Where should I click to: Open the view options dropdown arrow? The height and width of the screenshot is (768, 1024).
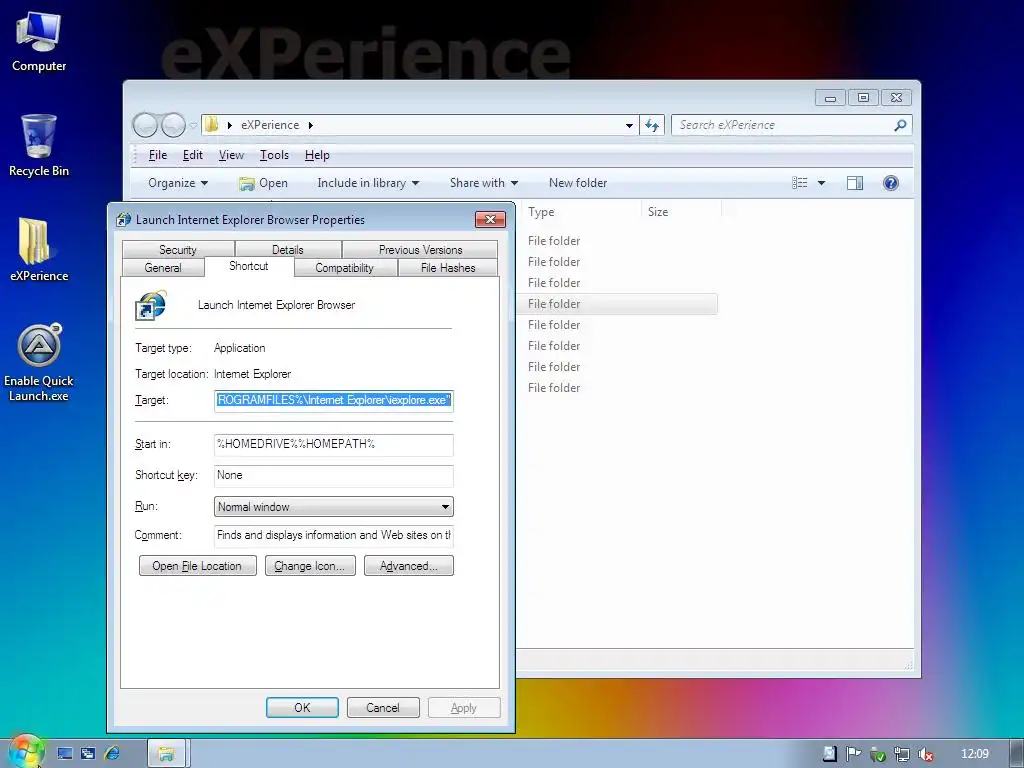821,183
